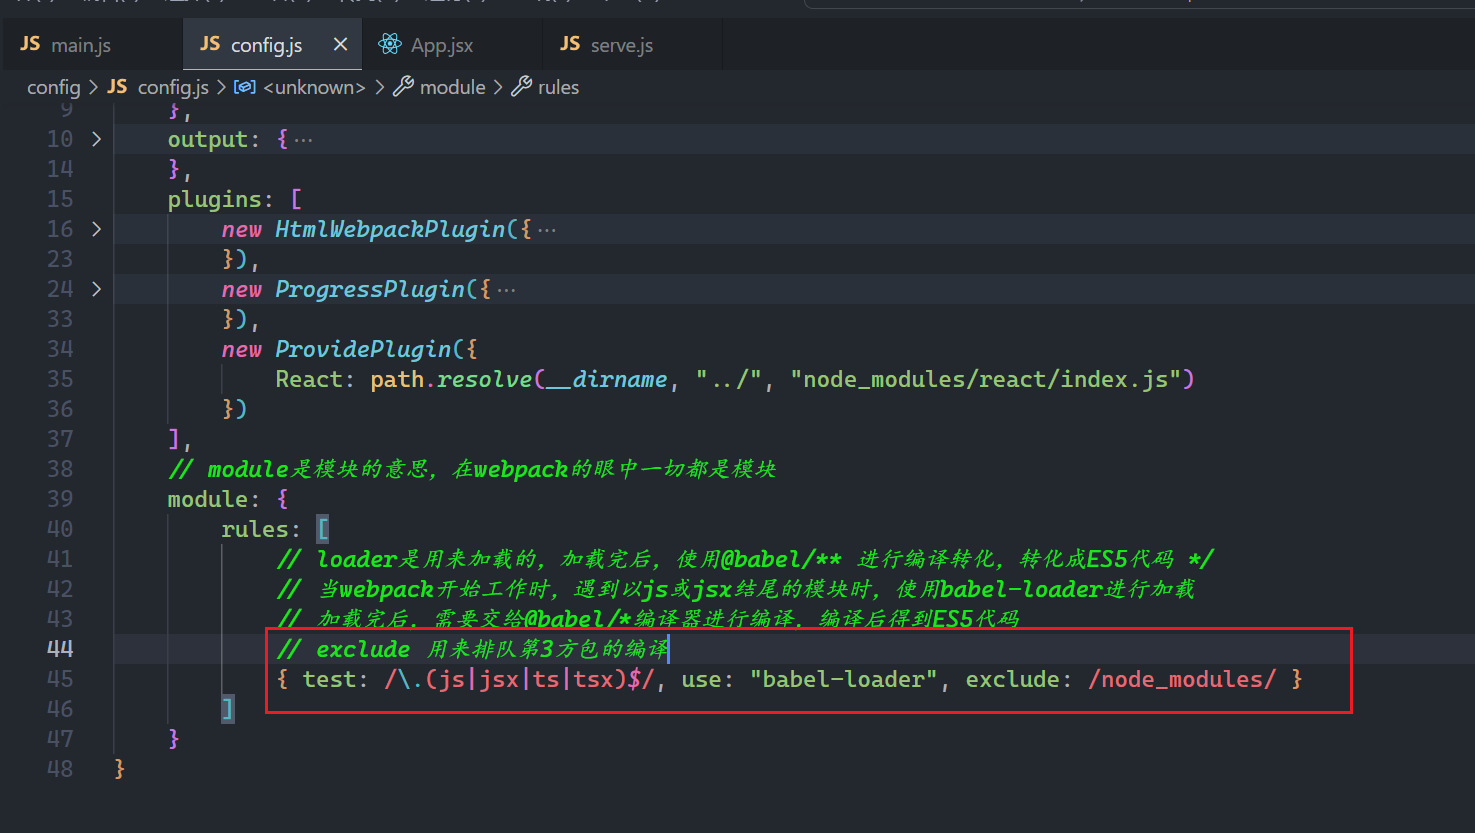1475x833 pixels.
Task: Select the config.js editor tab
Action: pos(272,45)
